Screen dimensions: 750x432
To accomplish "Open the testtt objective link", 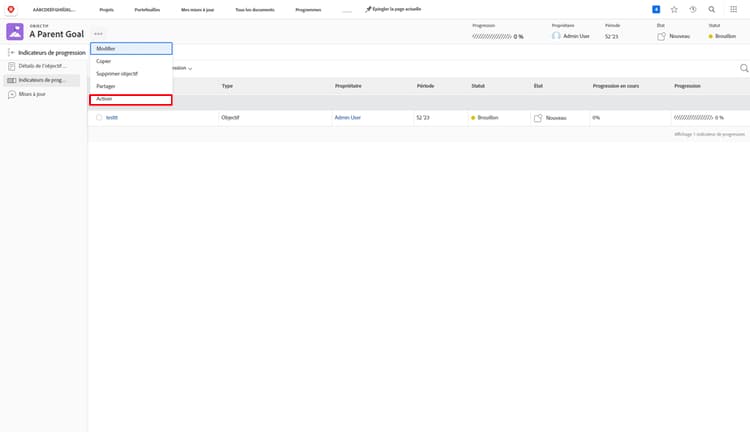I will (x=112, y=117).
